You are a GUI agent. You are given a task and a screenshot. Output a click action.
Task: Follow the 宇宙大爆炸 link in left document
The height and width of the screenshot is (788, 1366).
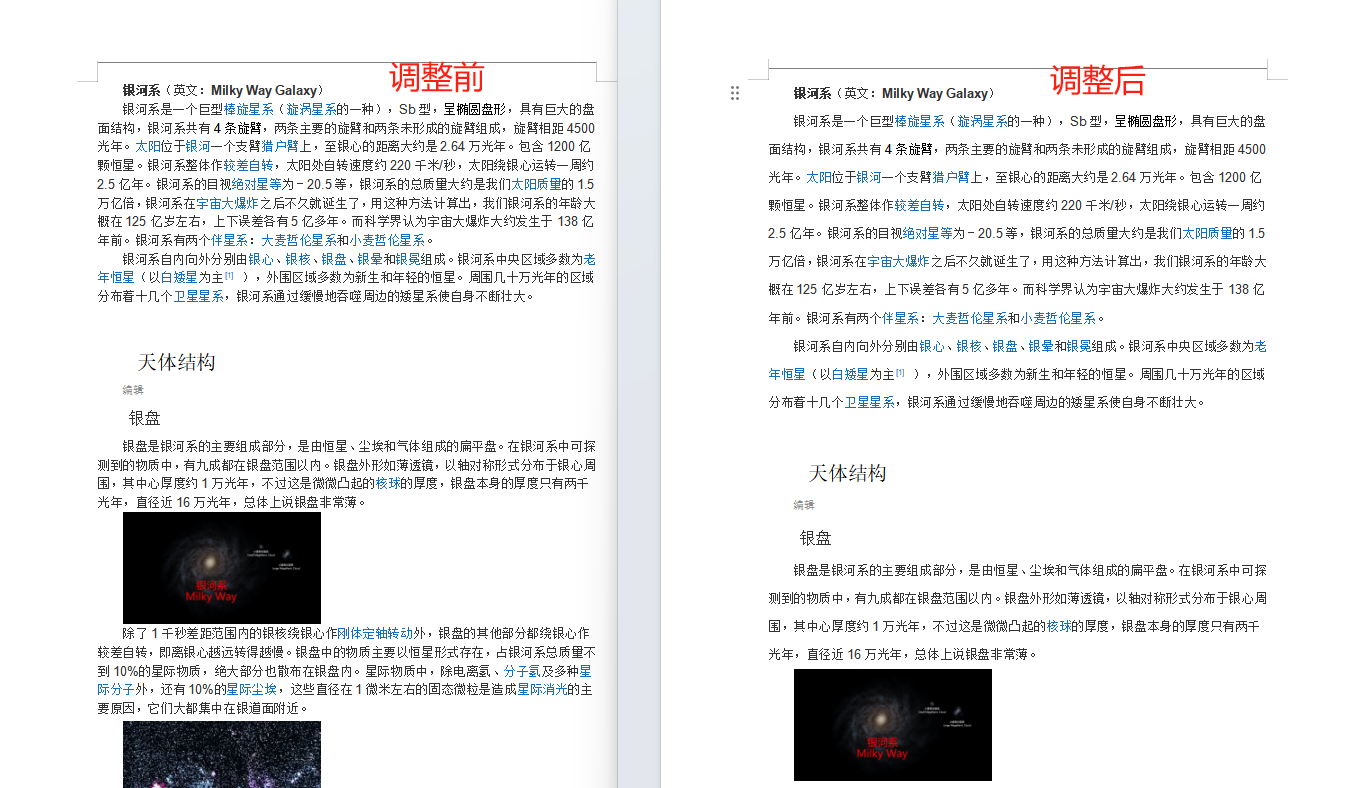pyautogui.click(x=227, y=203)
